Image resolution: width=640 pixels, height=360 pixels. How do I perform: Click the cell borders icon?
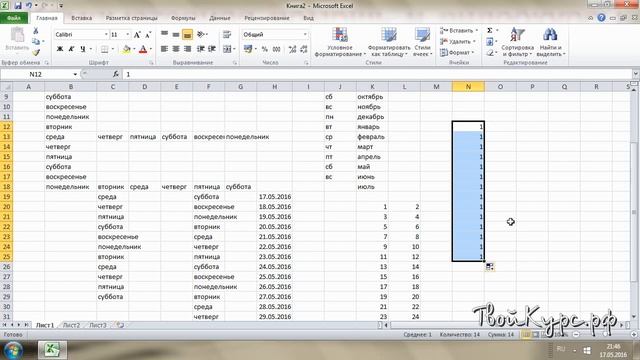tap(105, 49)
